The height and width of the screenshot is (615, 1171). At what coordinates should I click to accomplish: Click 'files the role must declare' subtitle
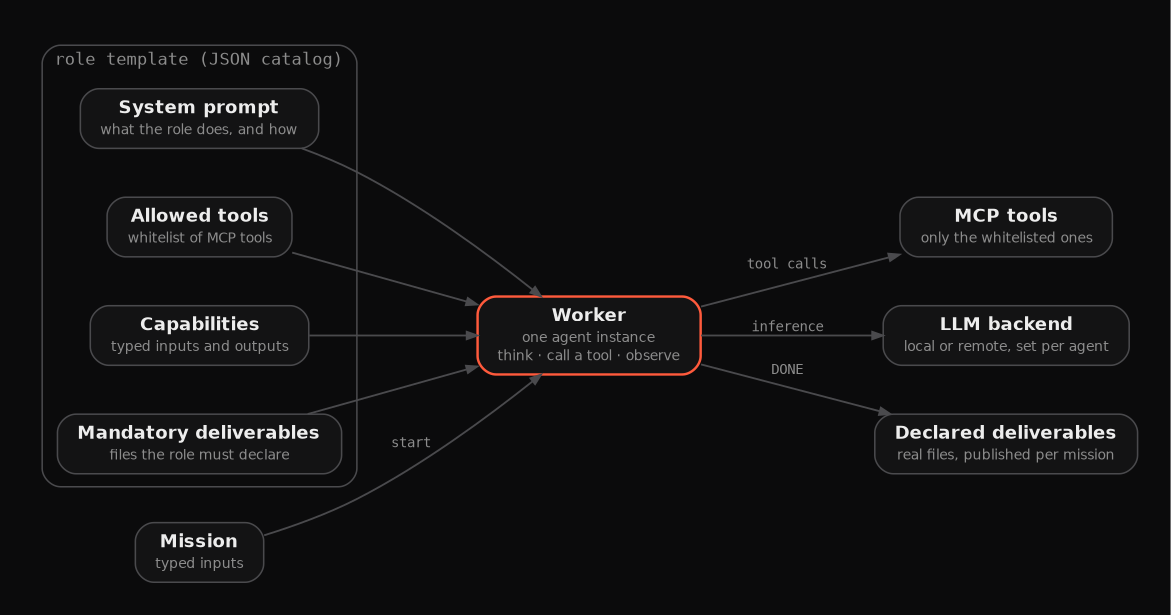click(x=199, y=455)
